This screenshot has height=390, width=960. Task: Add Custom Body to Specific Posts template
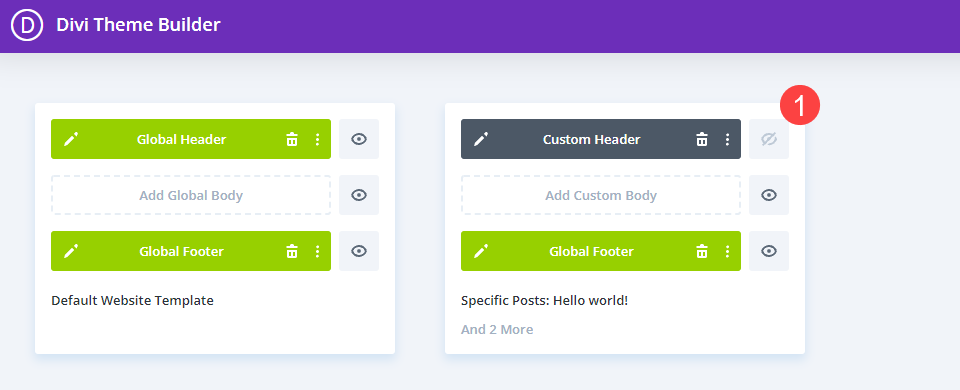(x=601, y=195)
